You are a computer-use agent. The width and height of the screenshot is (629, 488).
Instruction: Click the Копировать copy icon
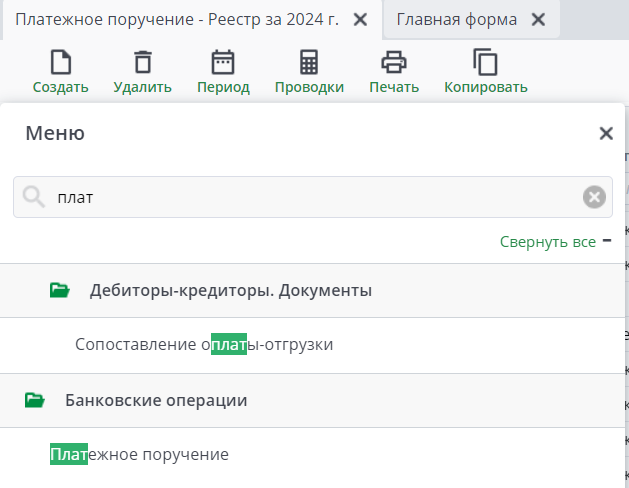[x=485, y=63]
